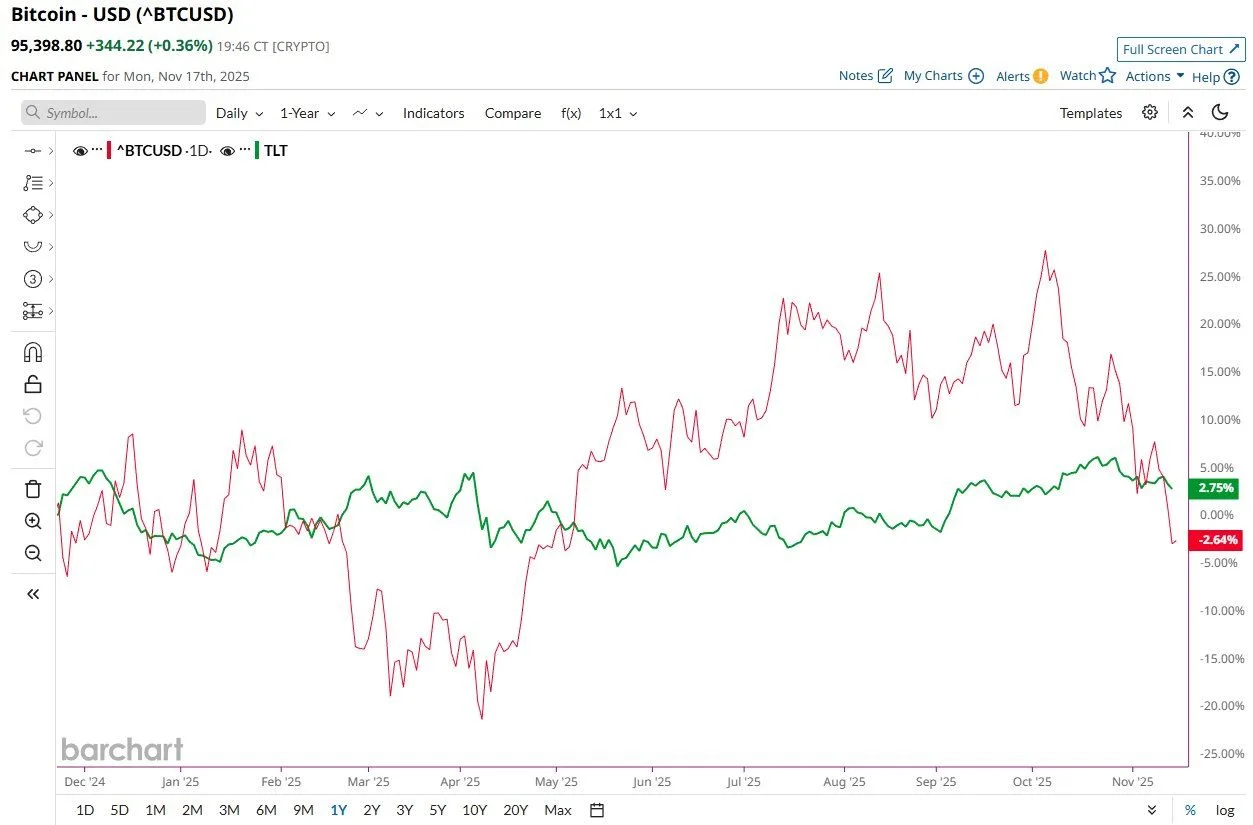The image size is (1253, 825).
Task: Open the Actions dropdown menu
Action: [1155, 76]
